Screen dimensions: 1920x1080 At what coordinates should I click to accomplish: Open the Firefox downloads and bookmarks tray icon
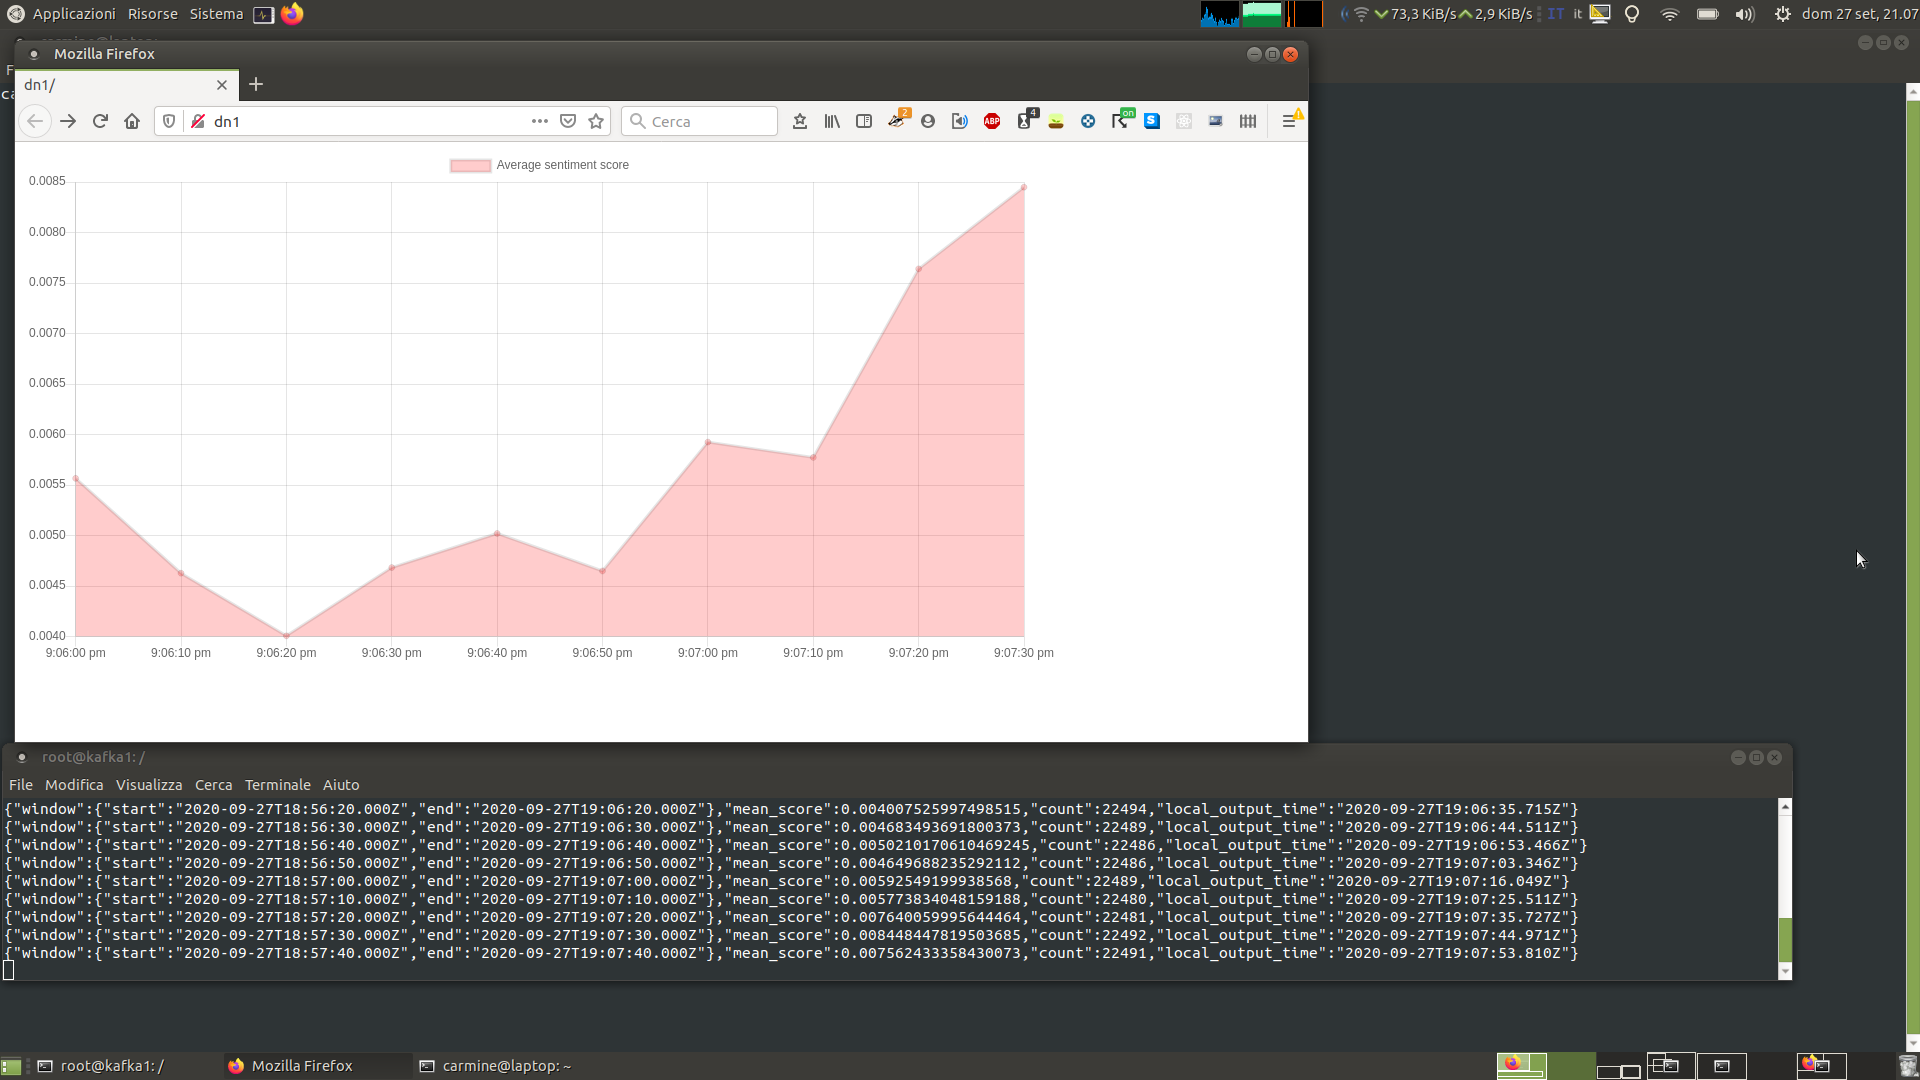coord(800,121)
